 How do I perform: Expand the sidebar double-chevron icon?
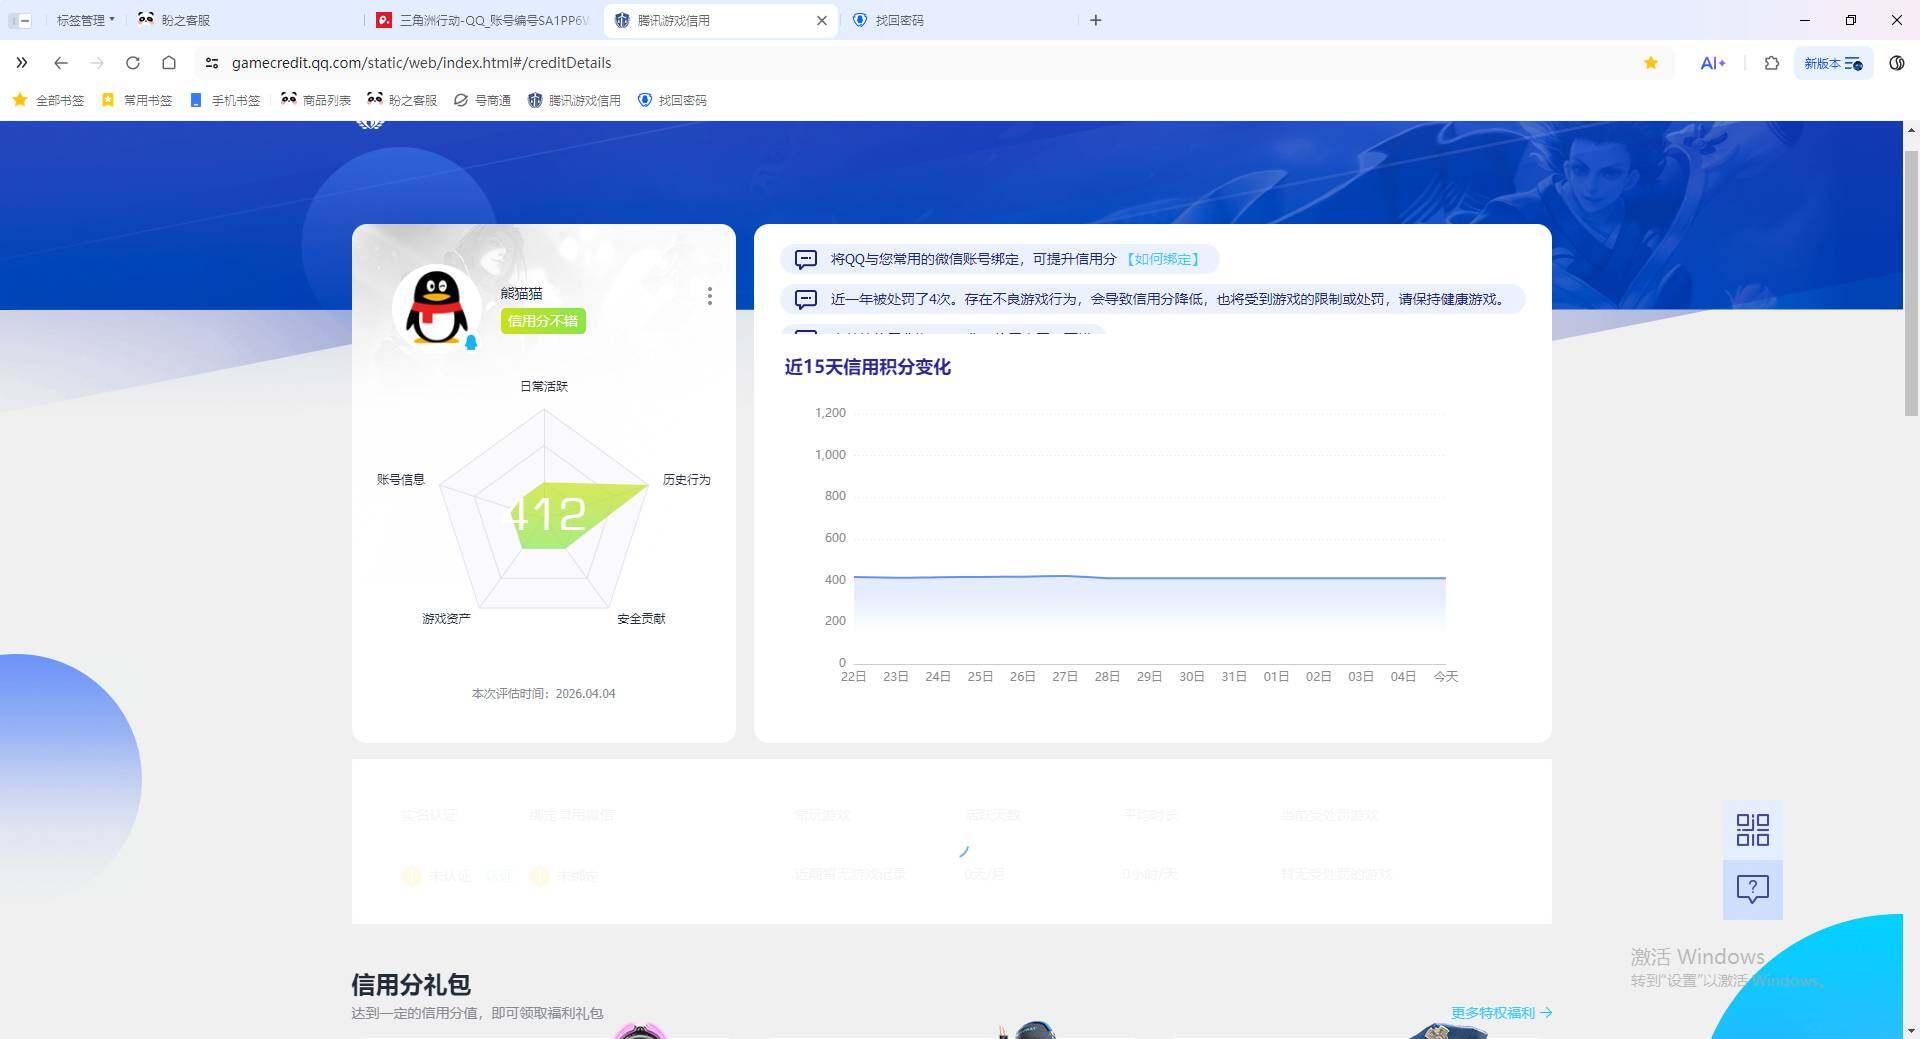(x=22, y=63)
